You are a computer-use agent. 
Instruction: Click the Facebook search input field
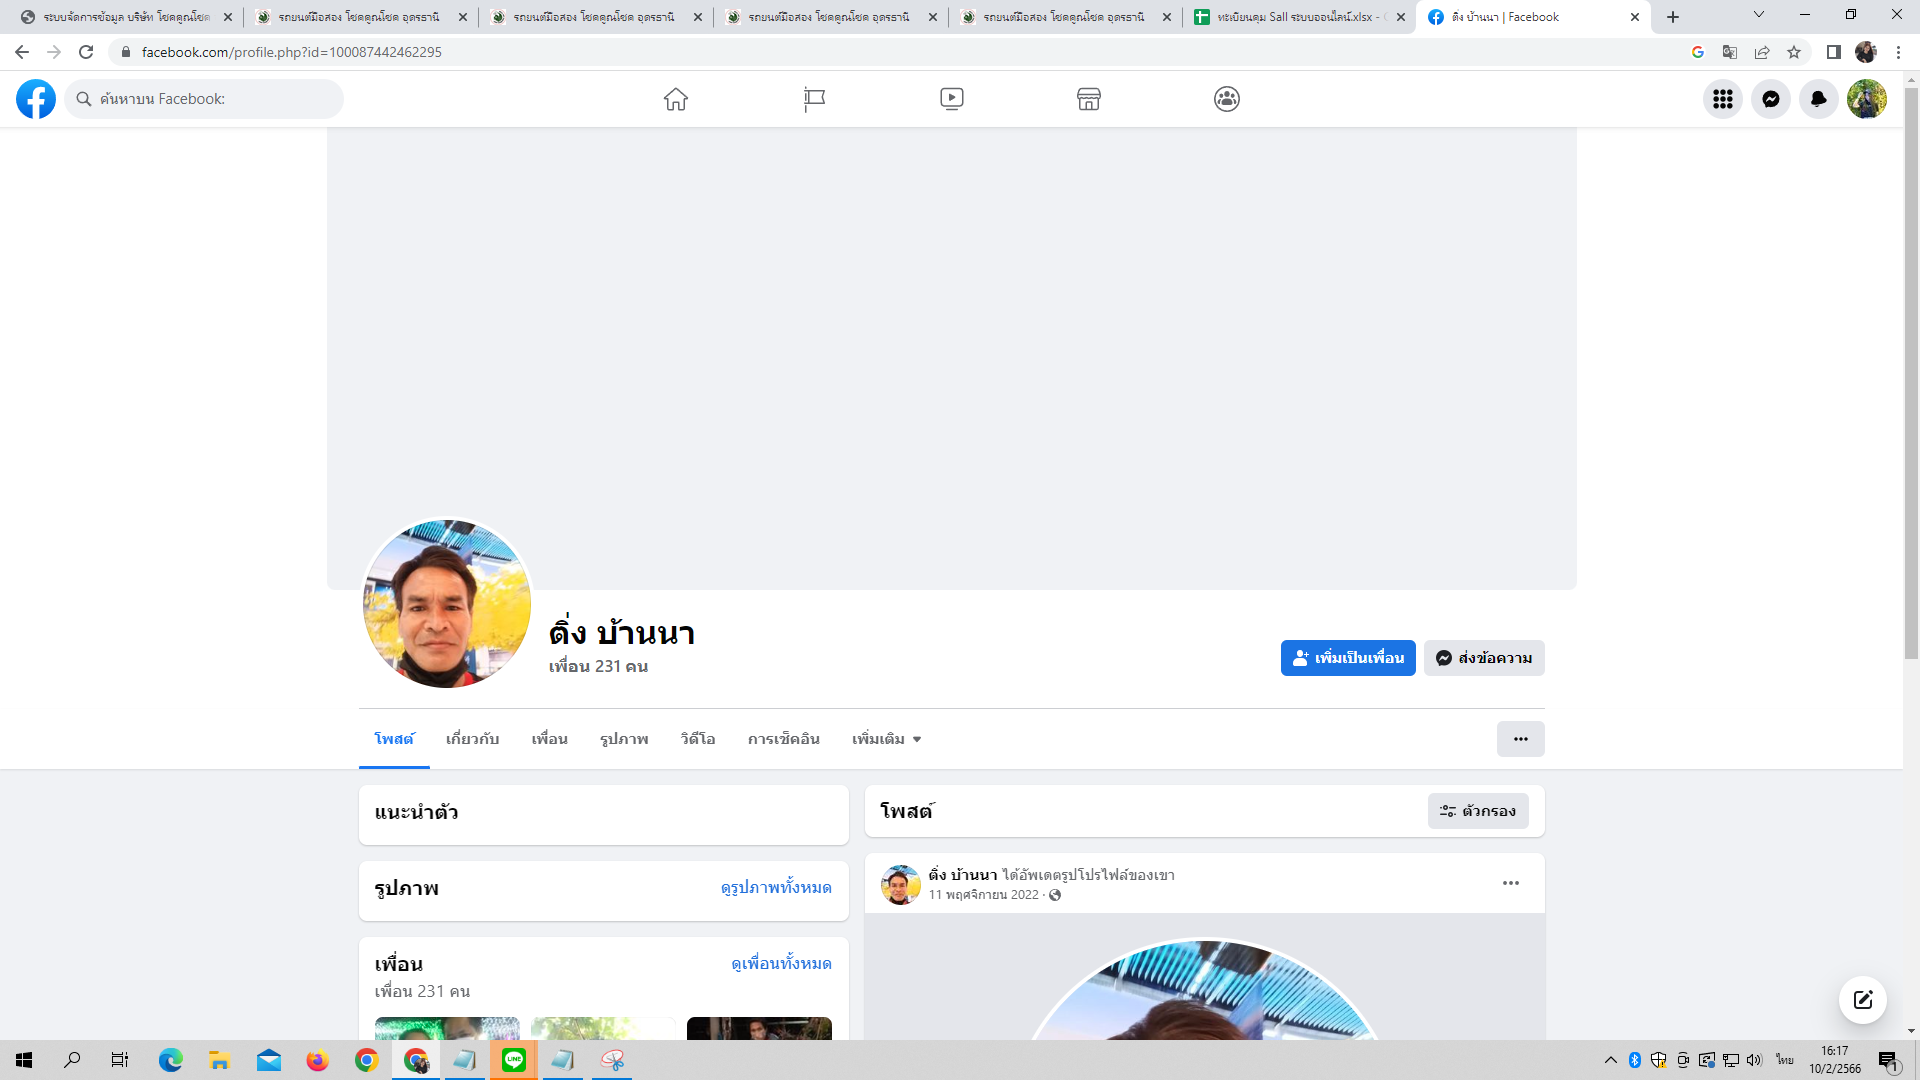point(205,99)
